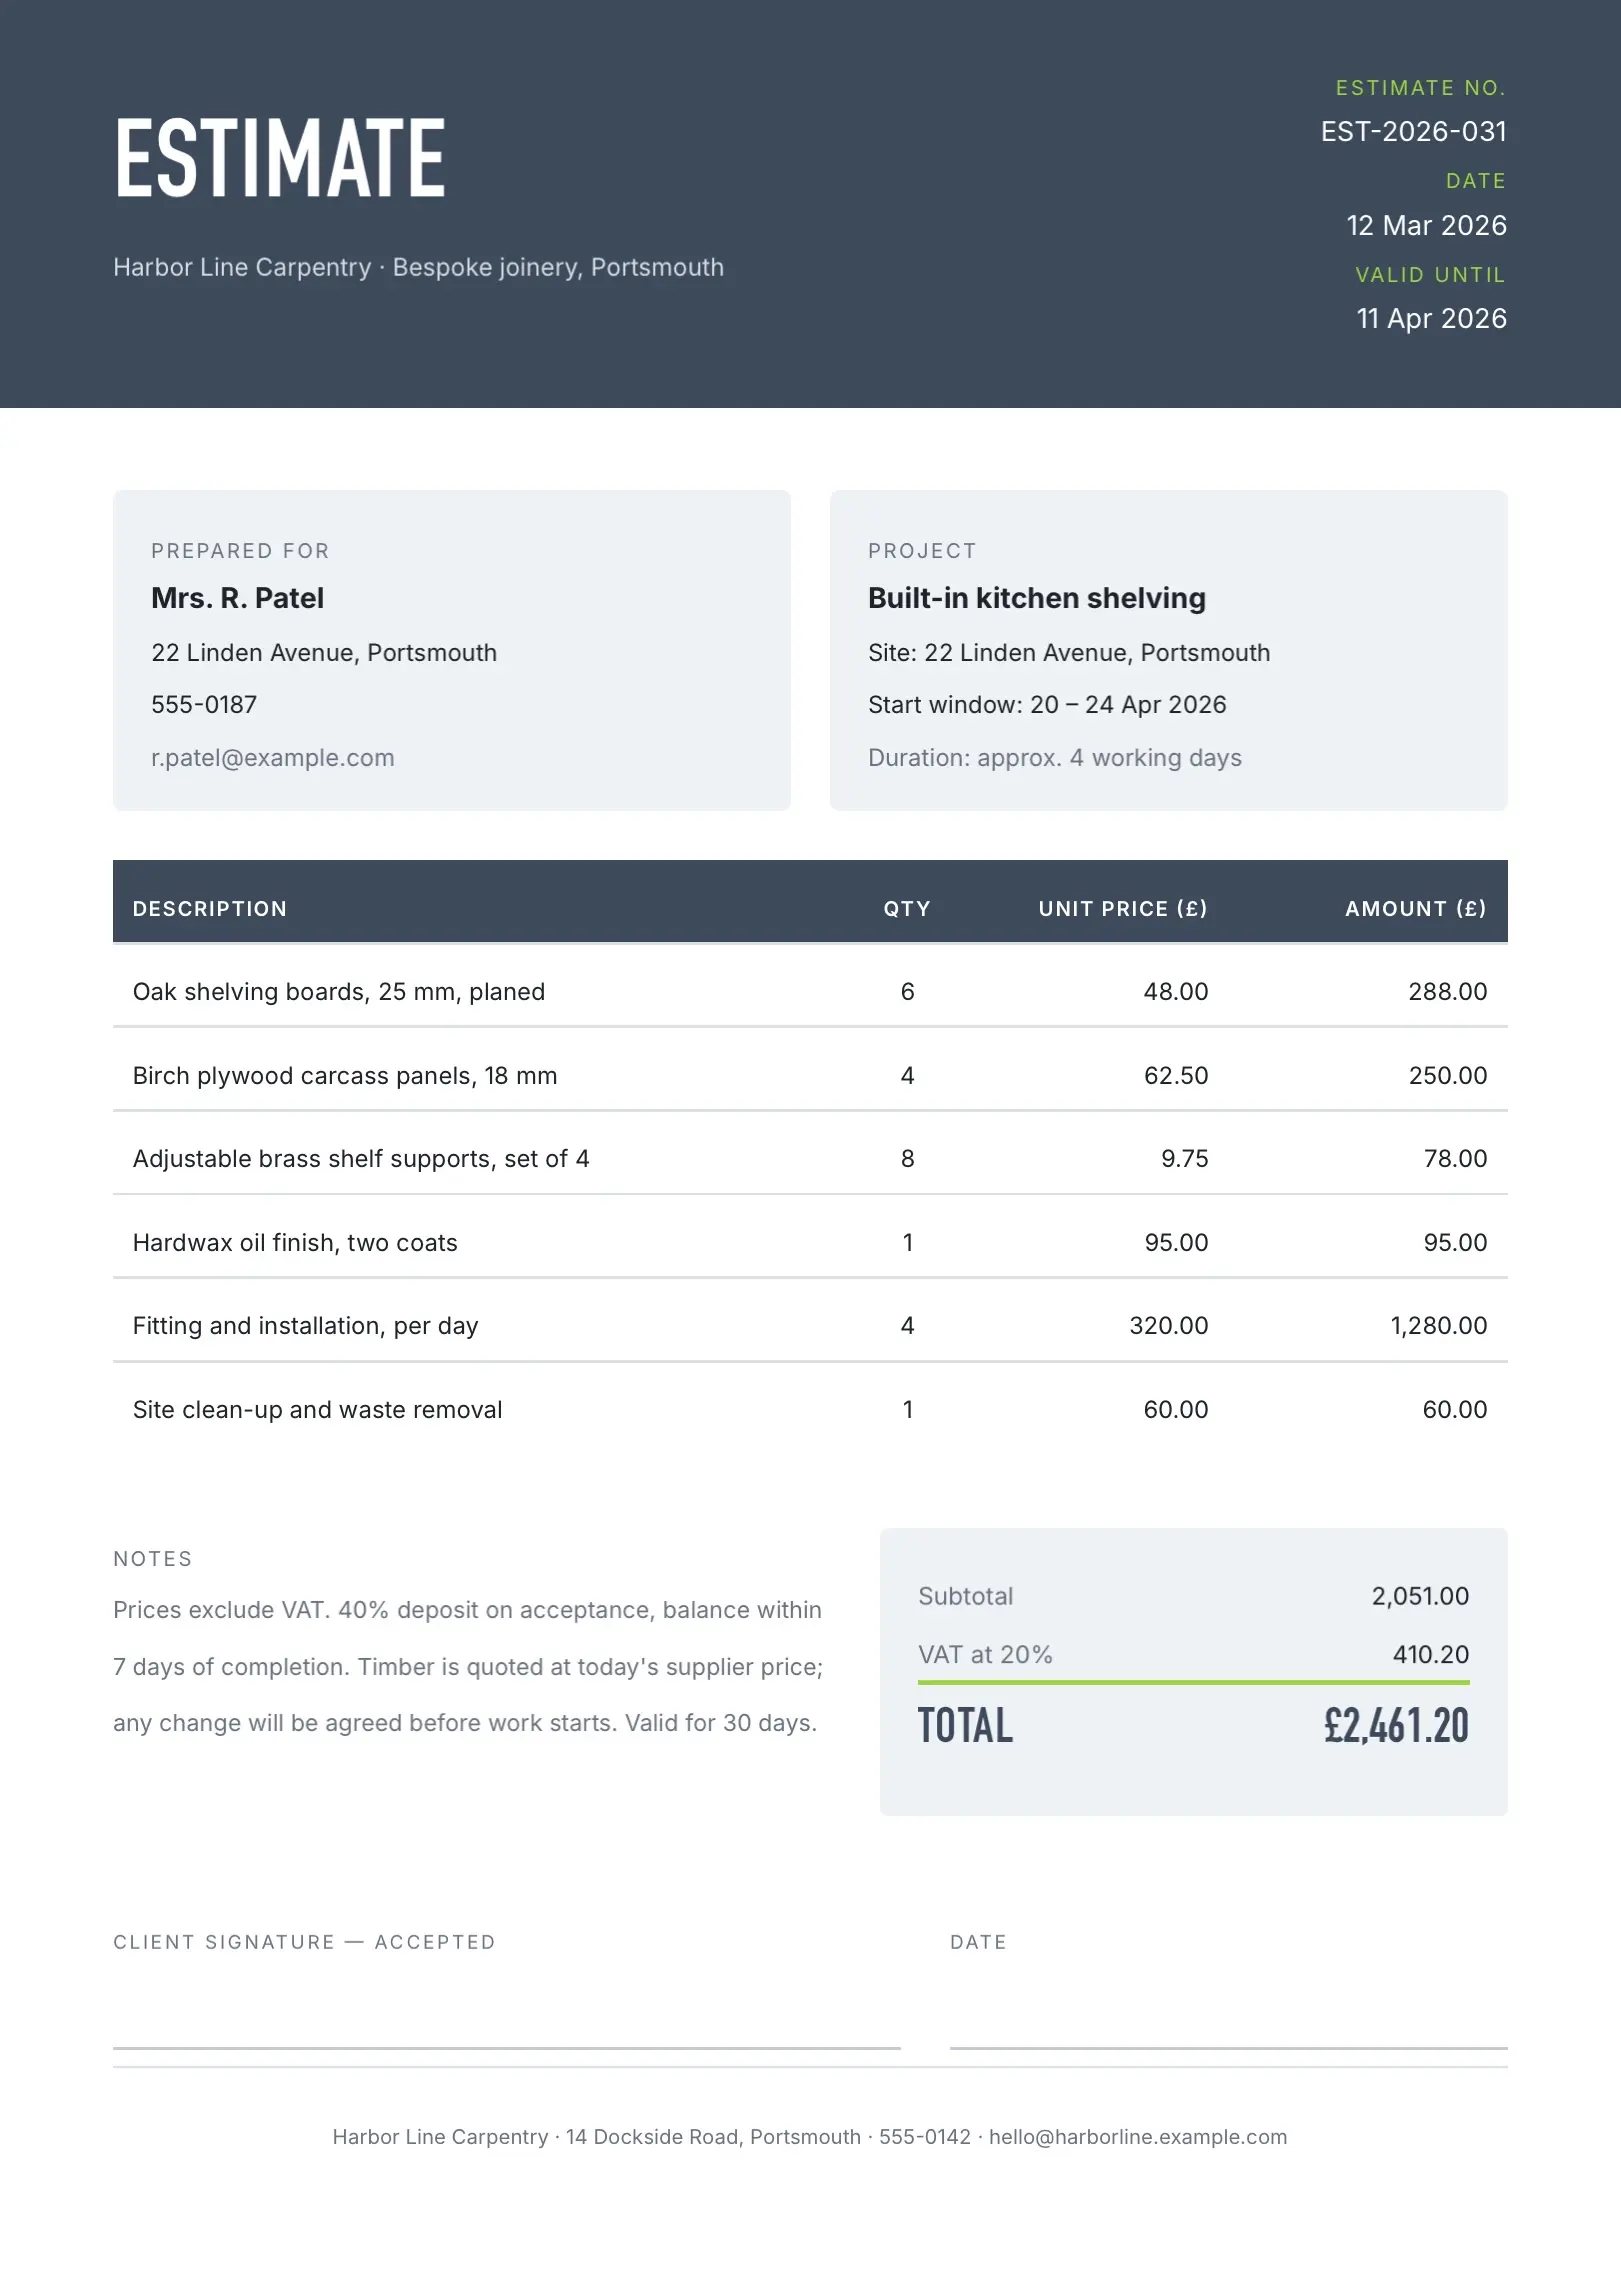Click unit price 320.00
This screenshot has height=2289, width=1621.
(x=1168, y=1326)
